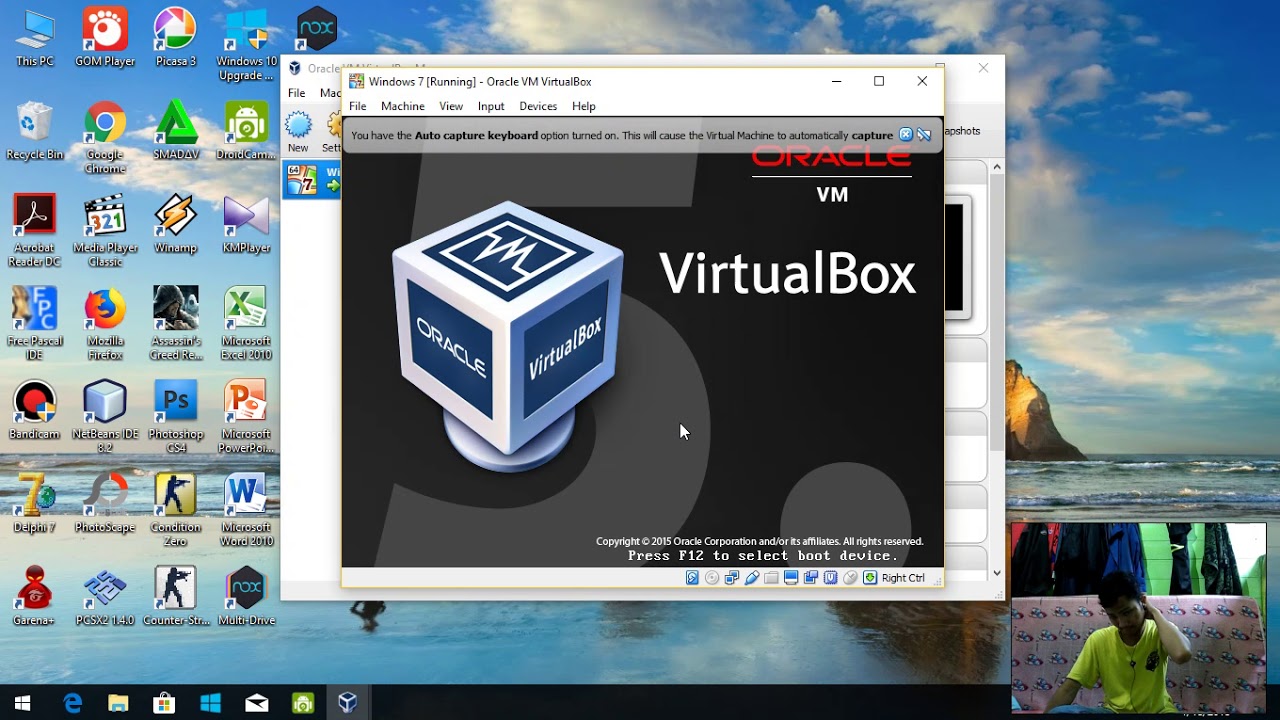This screenshot has width=1280, height=720.
Task: Open the File menu in the VirtualBox Manager
Action: click(x=297, y=93)
